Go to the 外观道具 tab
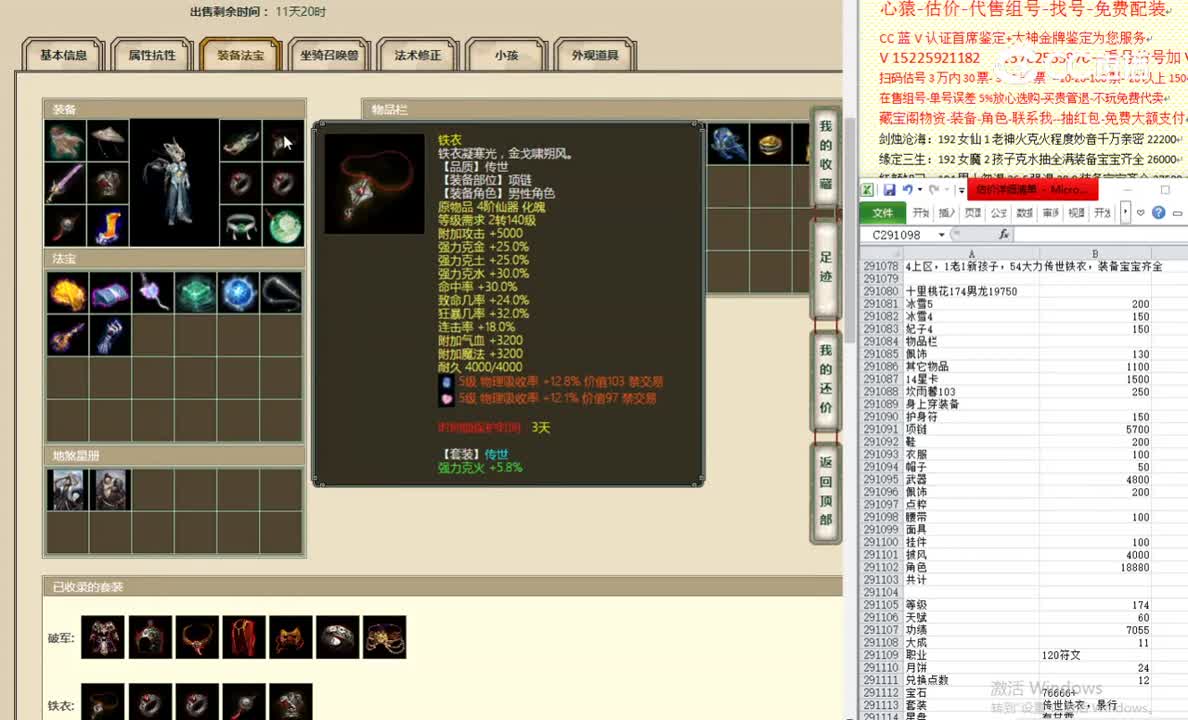The image size is (1188, 720). click(x=595, y=55)
